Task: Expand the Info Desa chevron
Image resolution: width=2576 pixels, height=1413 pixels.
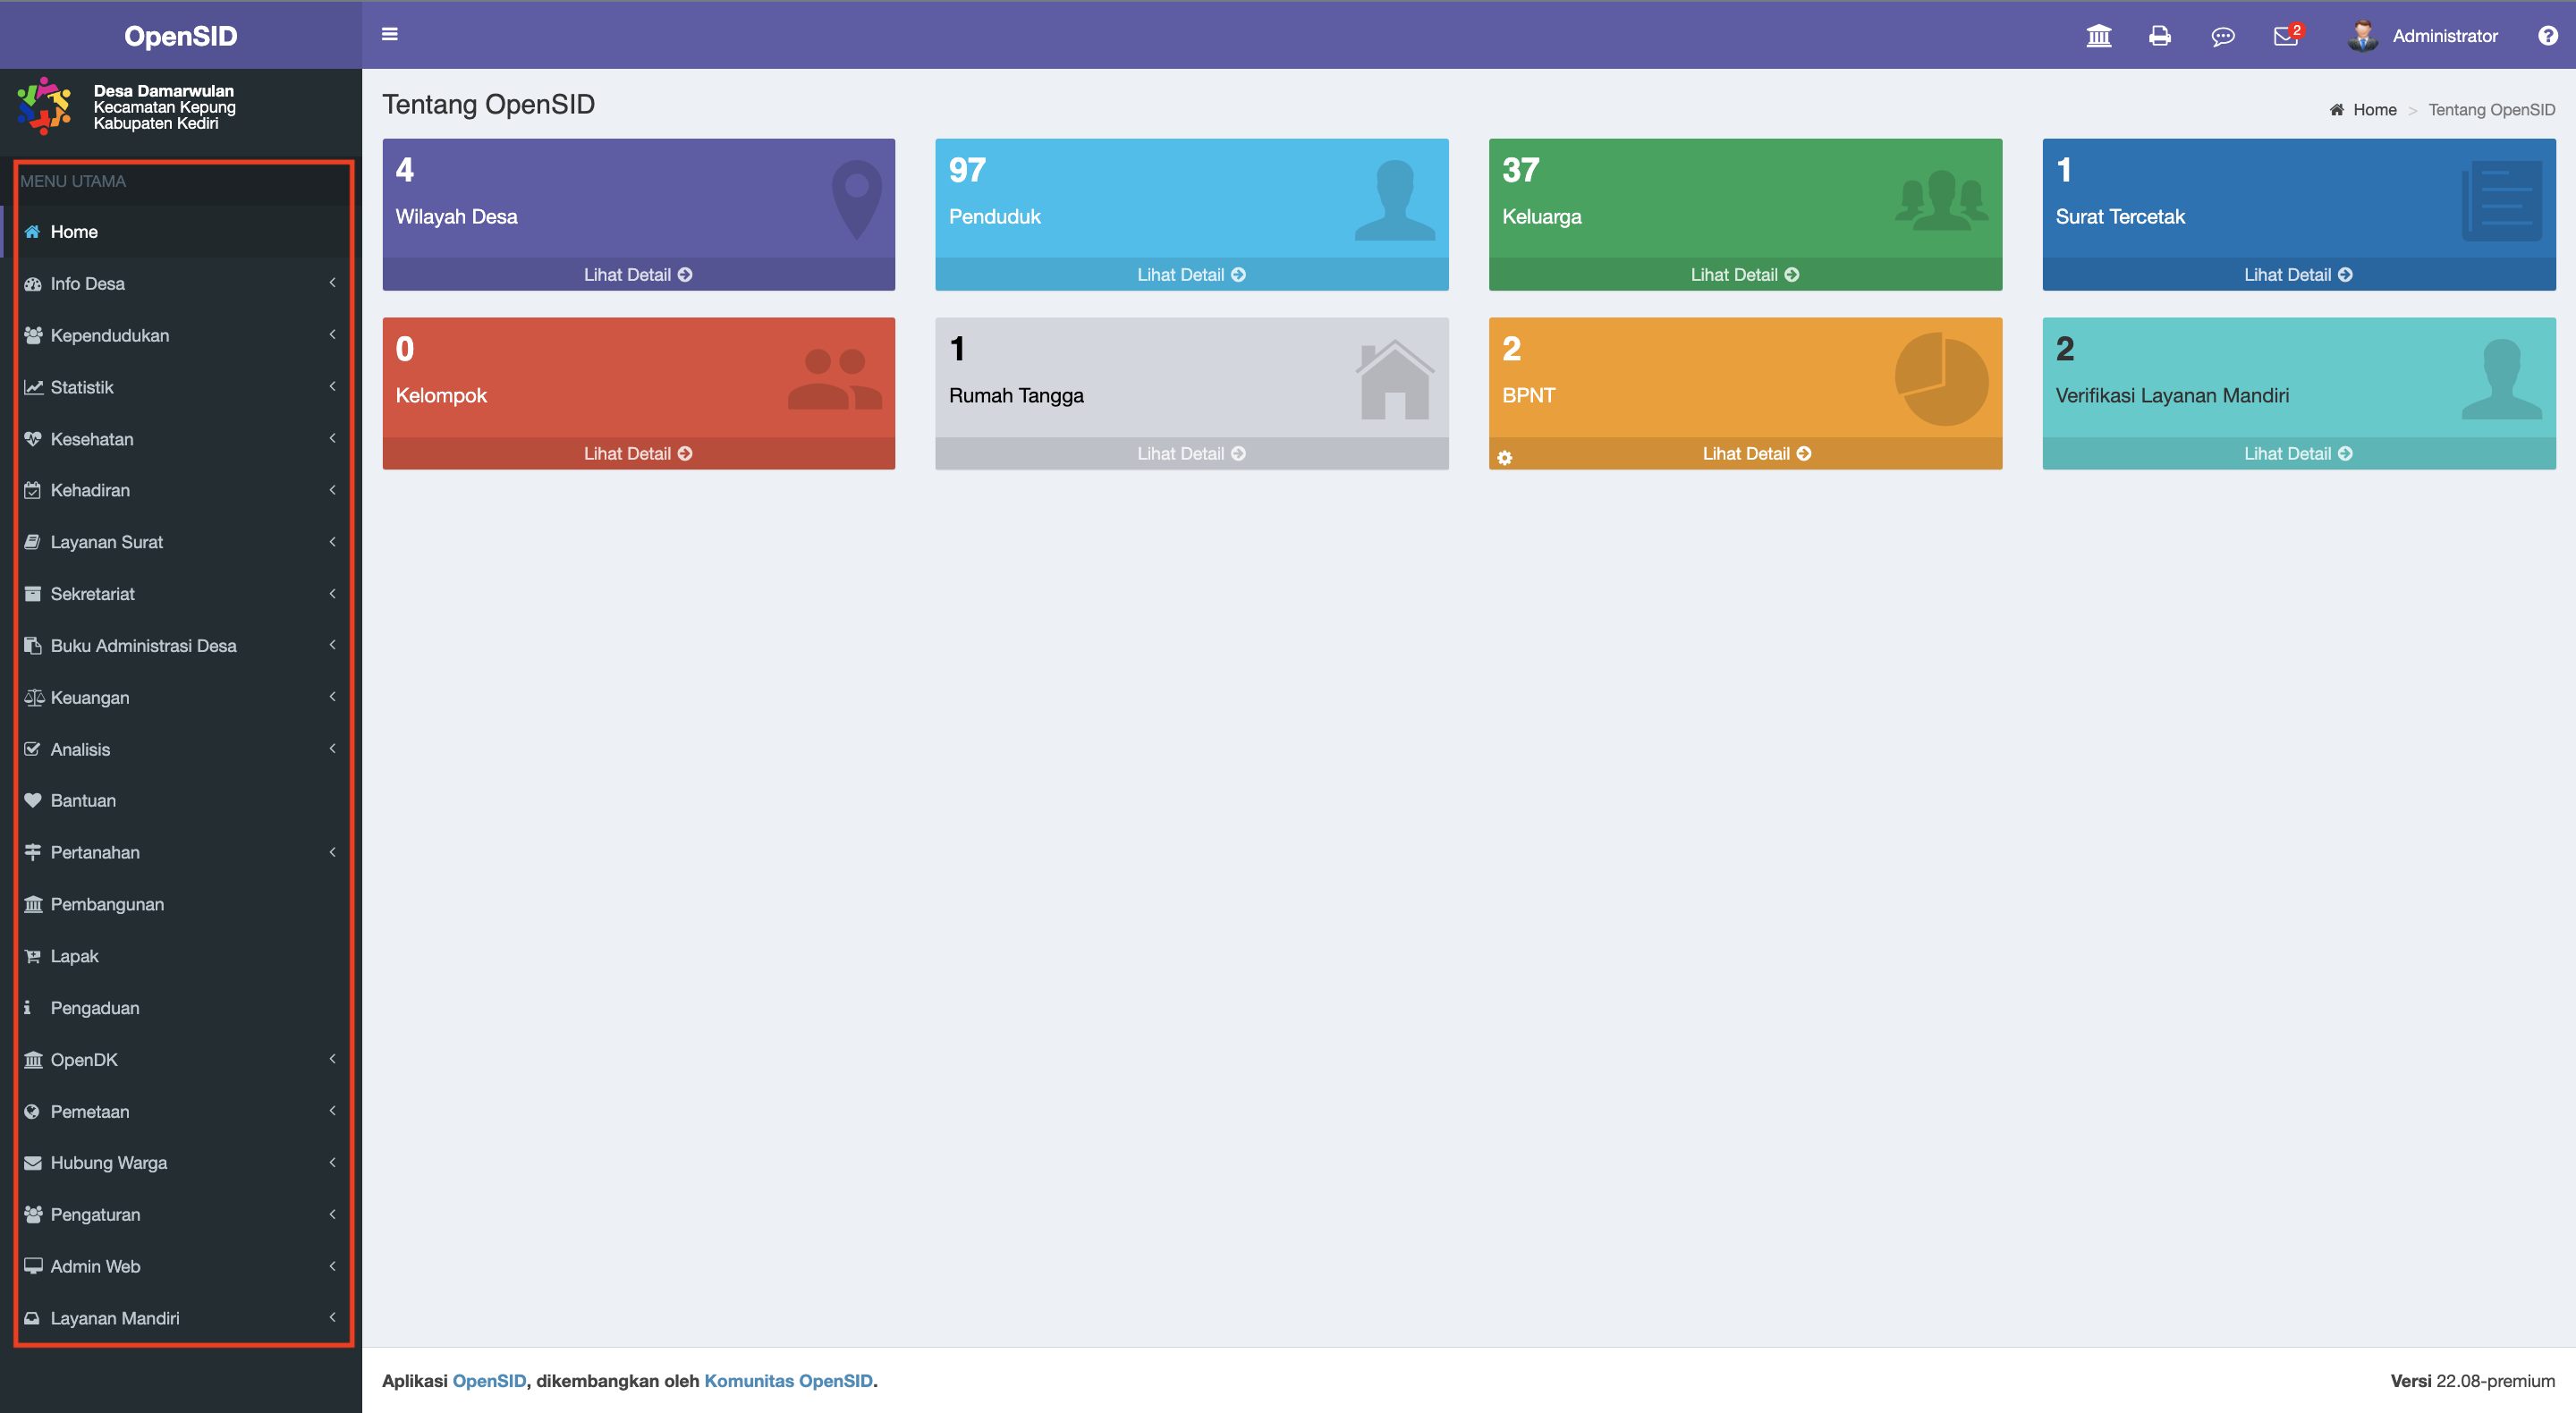Action: tap(332, 283)
